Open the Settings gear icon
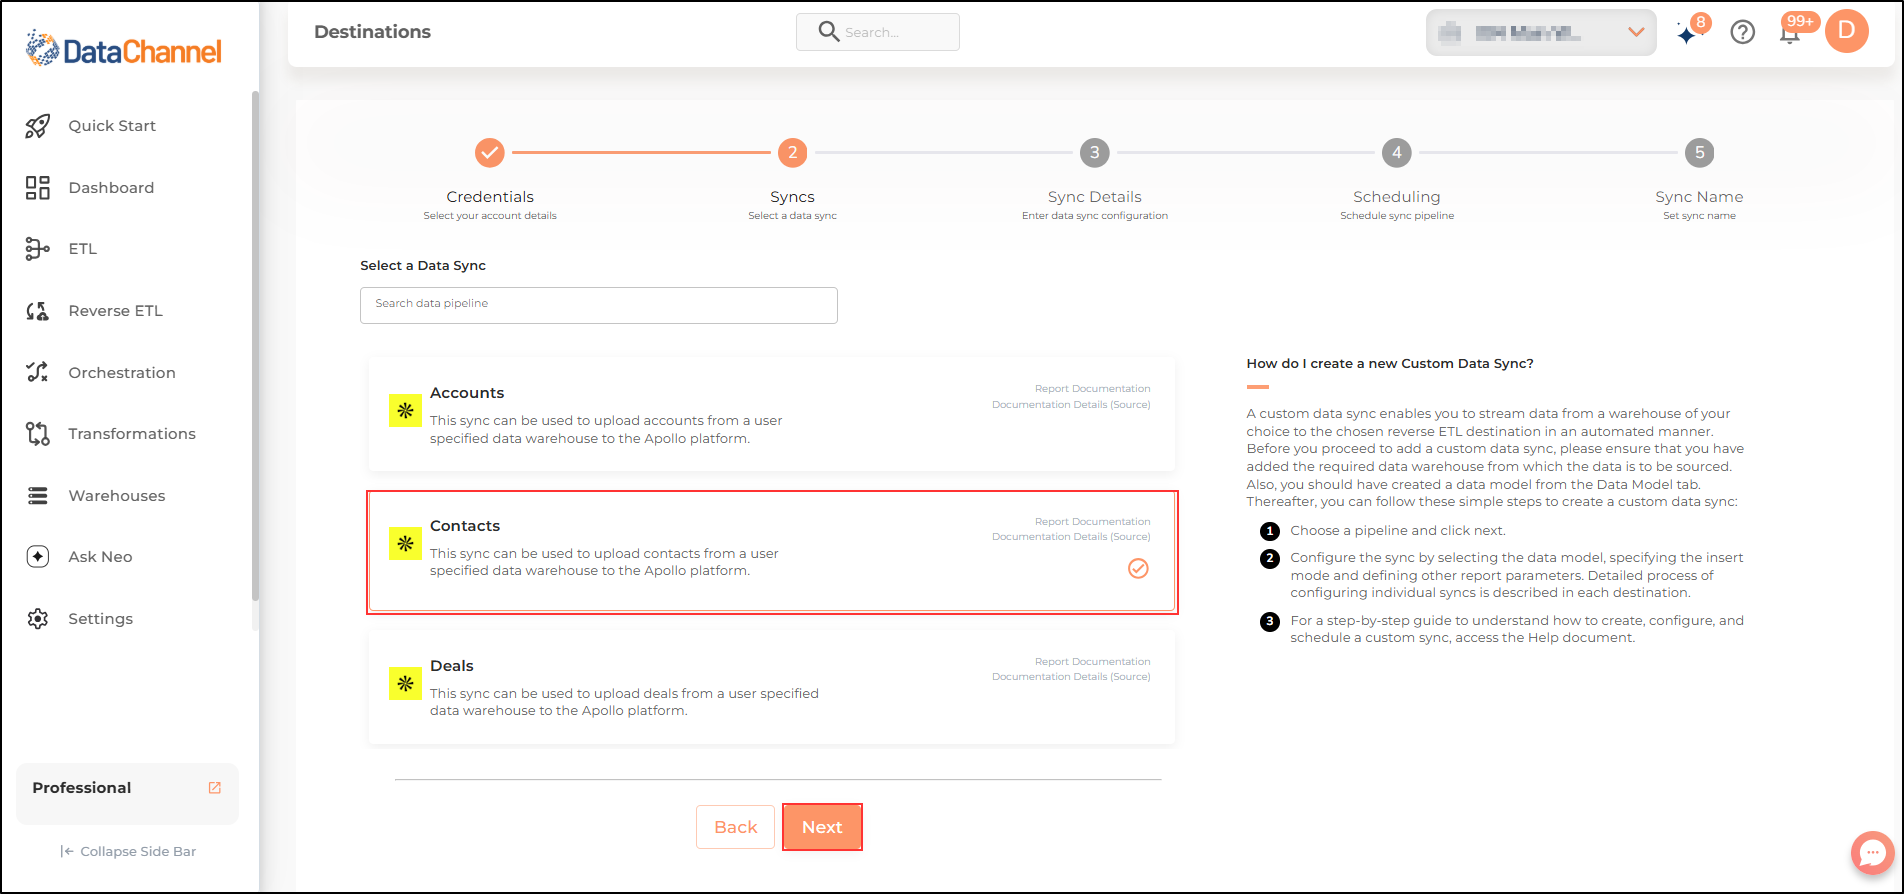This screenshot has width=1904, height=894. pos(38,619)
